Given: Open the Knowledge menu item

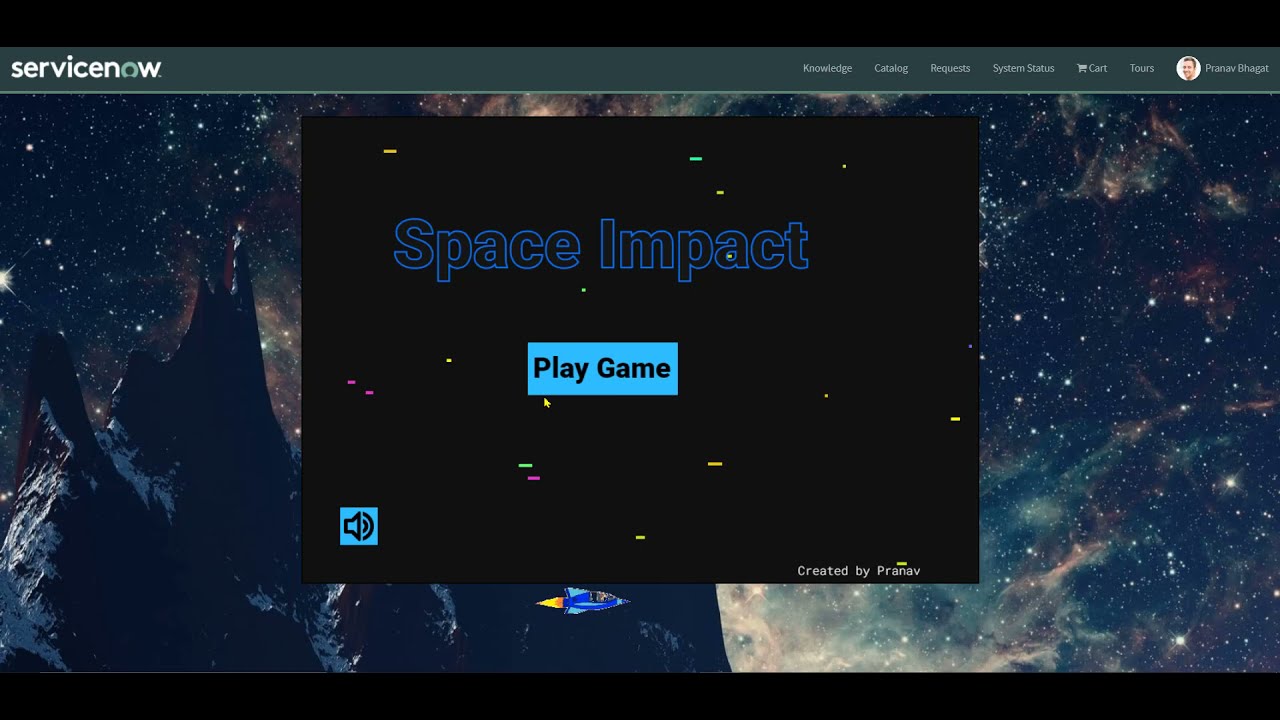Looking at the screenshot, I should pos(827,68).
